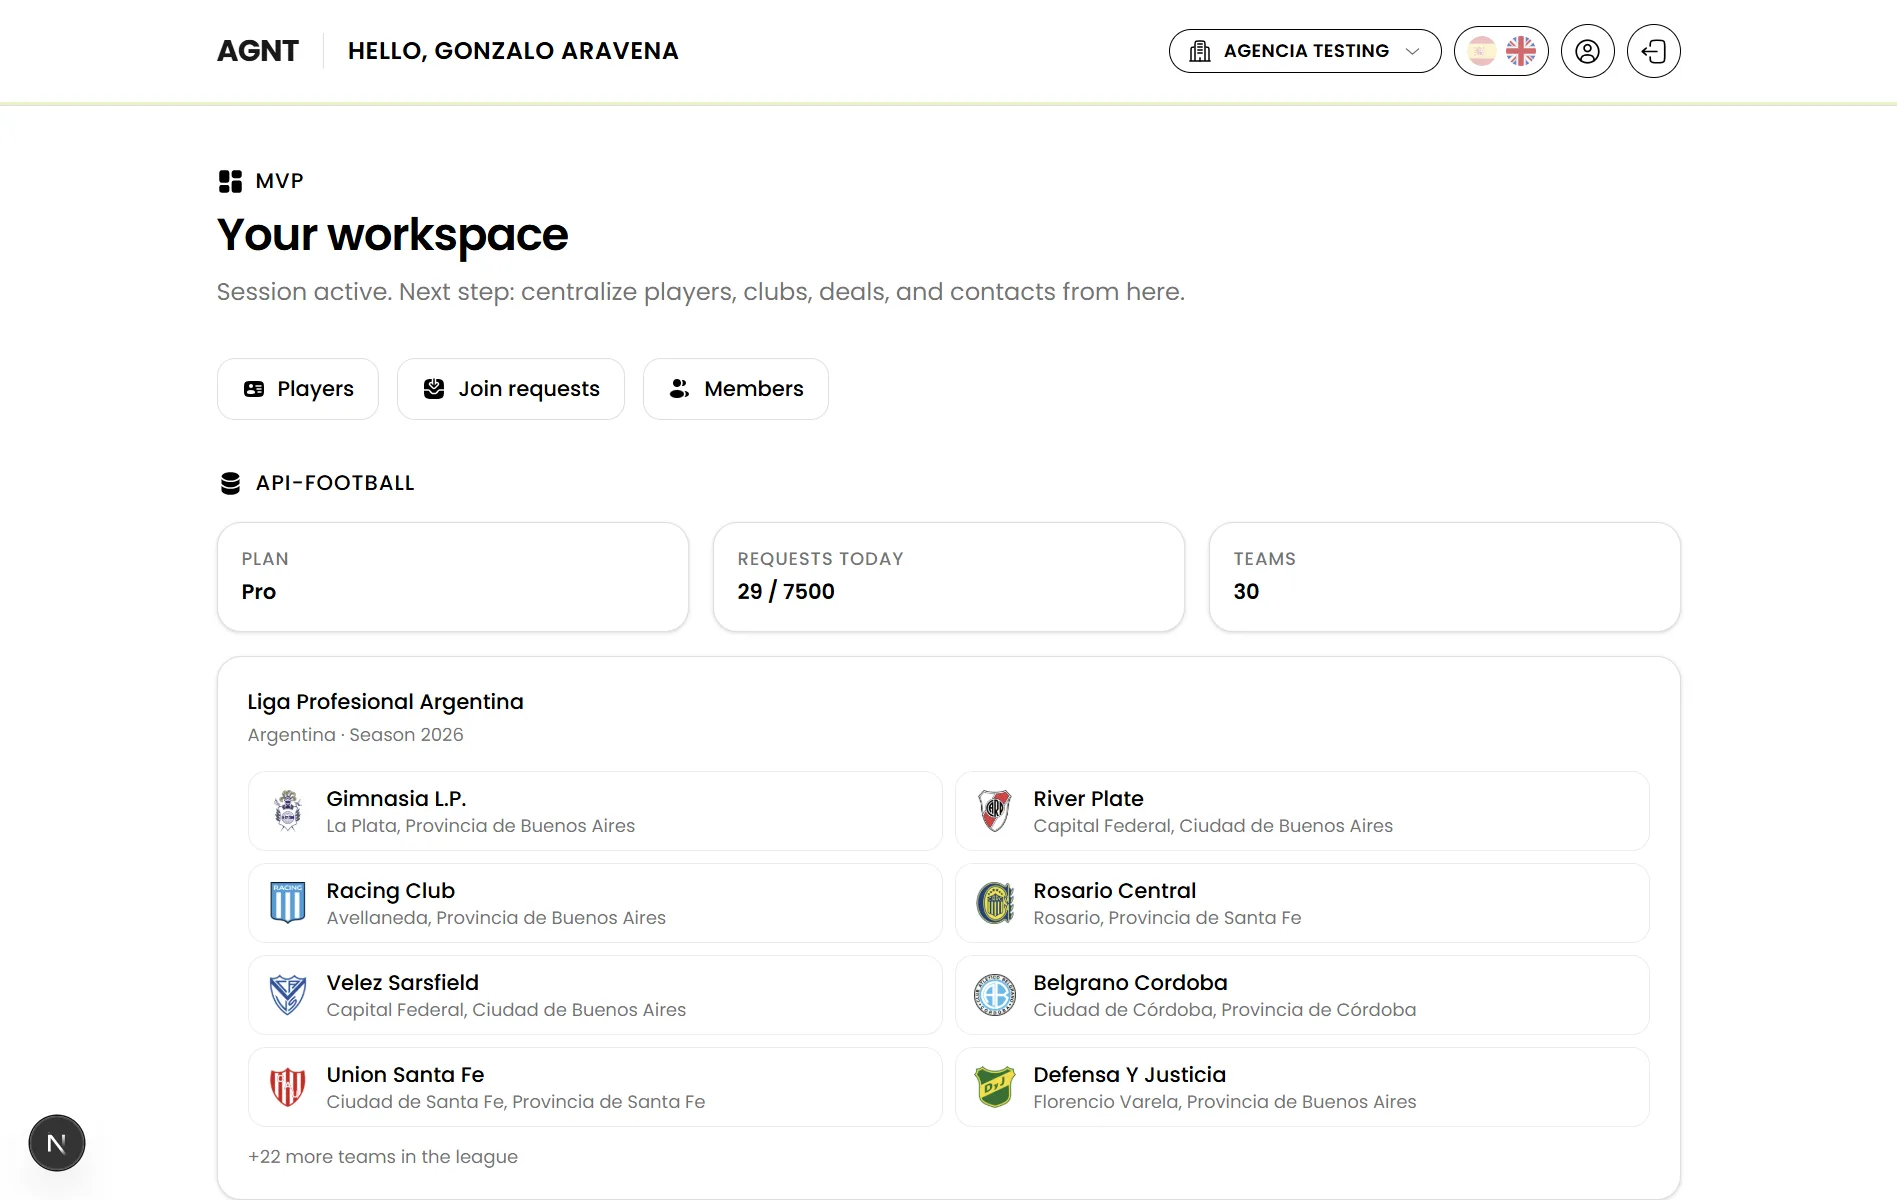Select the "Gimnasia L.P." team name
The width and height of the screenshot is (1897, 1200).
coord(396,799)
